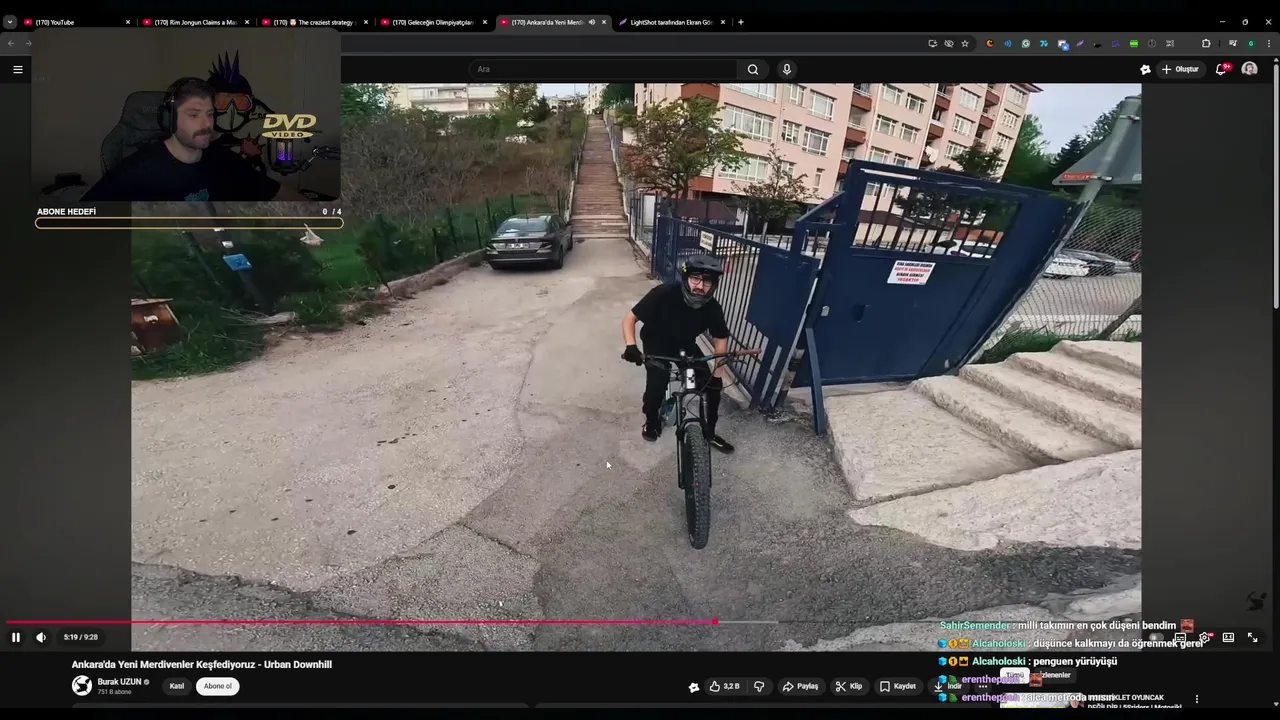Viewport: 1280px width, 720px height.
Task: Expand the tab search dropdown arrow
Action: point(10,22)
